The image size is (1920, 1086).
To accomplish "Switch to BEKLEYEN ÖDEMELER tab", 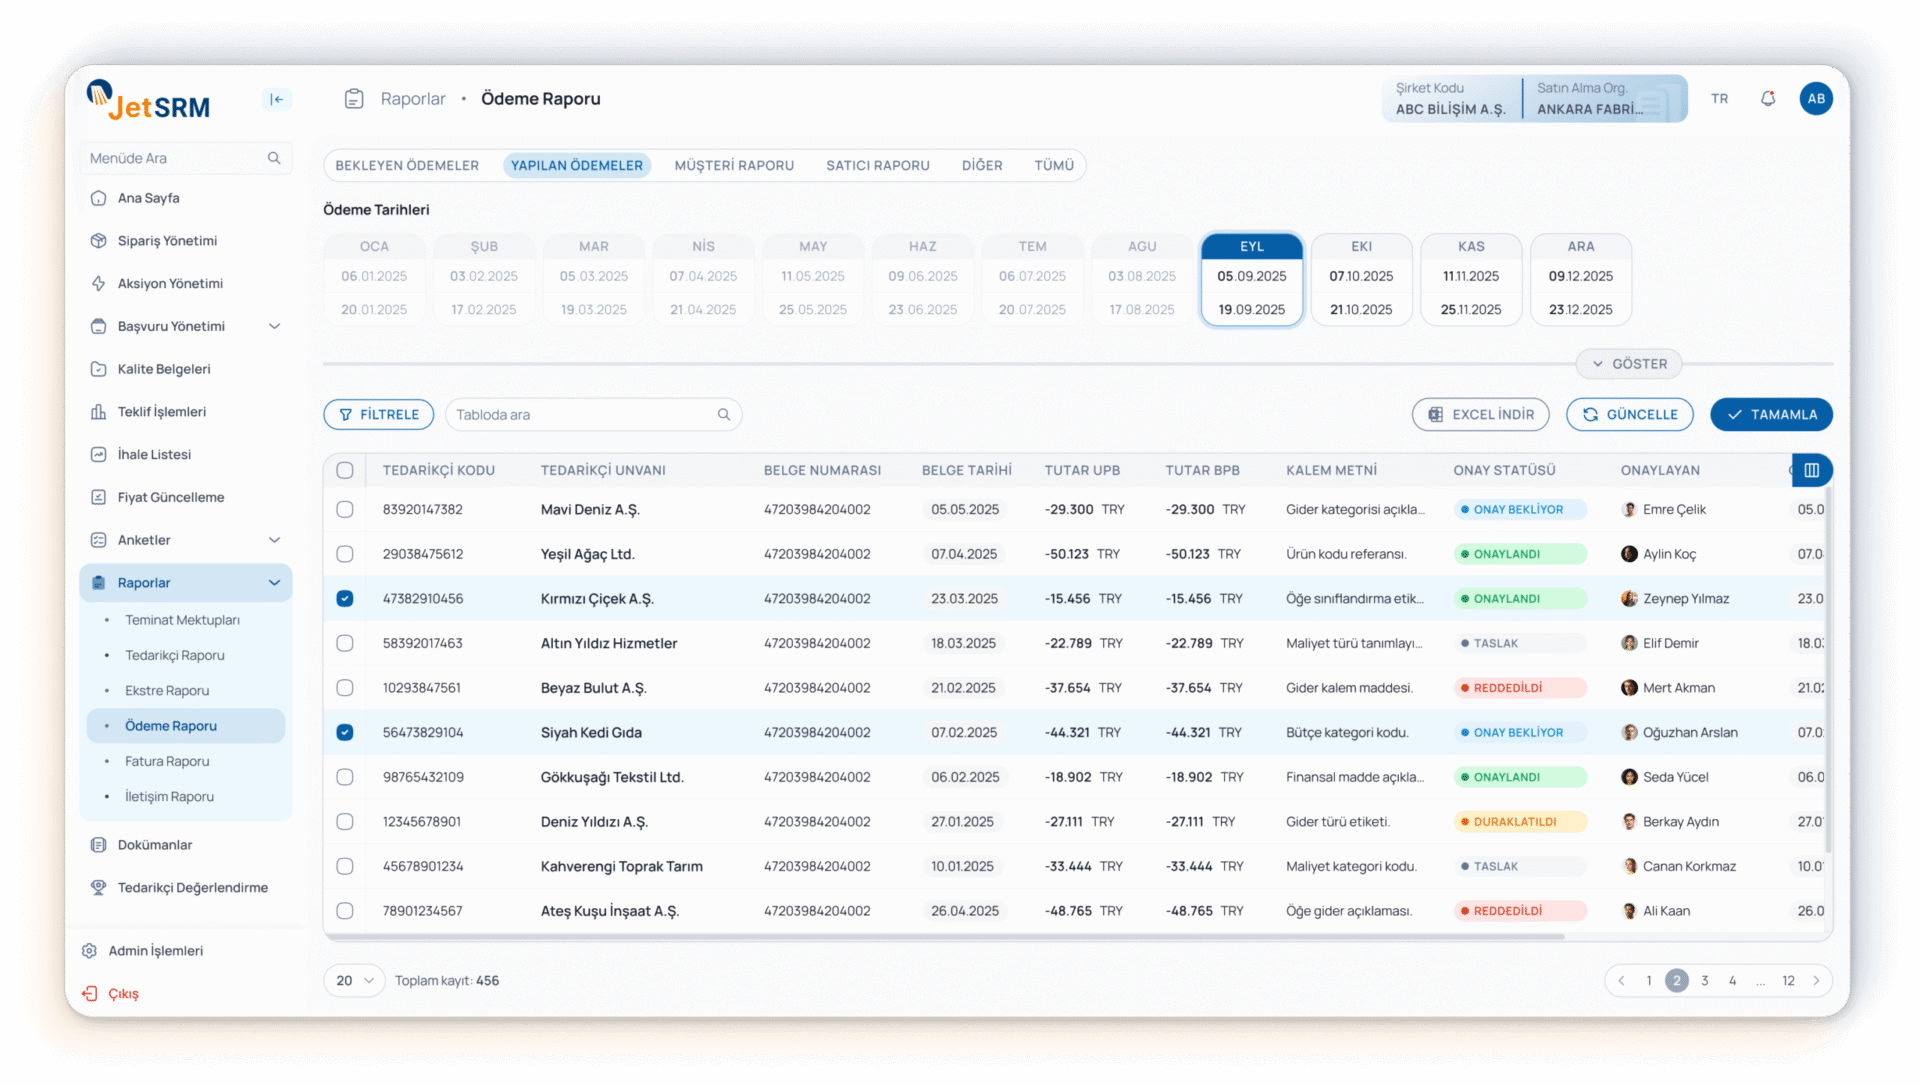I will [x=407, y=165].
